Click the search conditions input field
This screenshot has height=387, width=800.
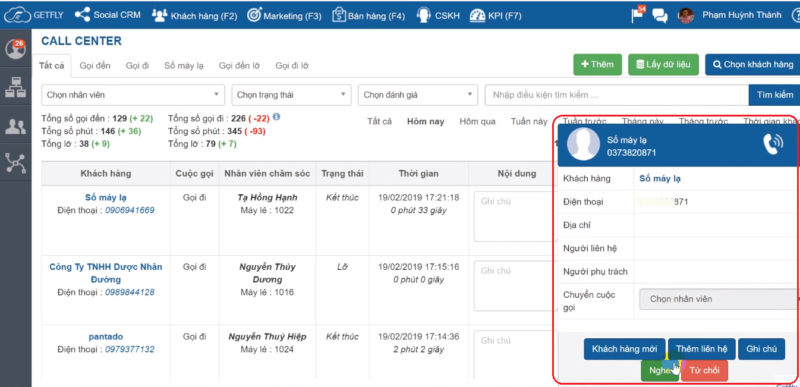(x=617, y=95)
